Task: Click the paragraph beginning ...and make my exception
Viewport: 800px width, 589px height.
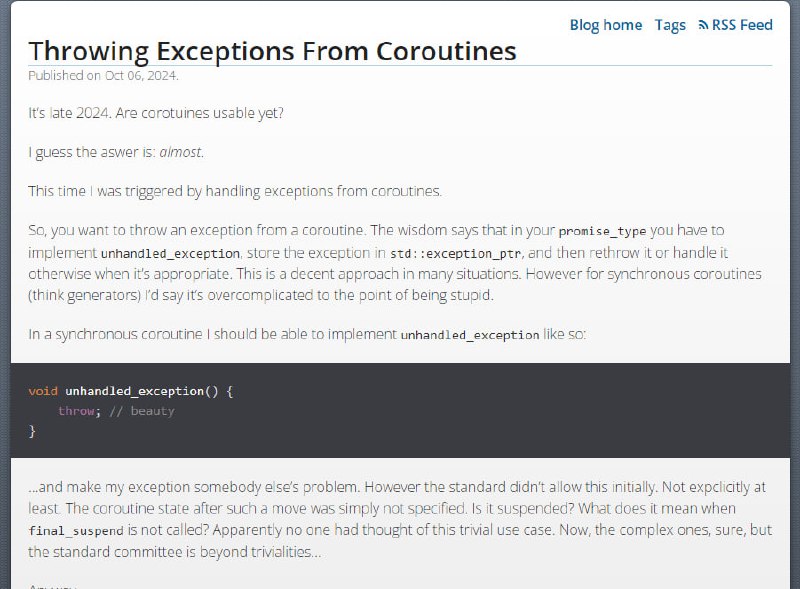Action: (x=400, y=519)
